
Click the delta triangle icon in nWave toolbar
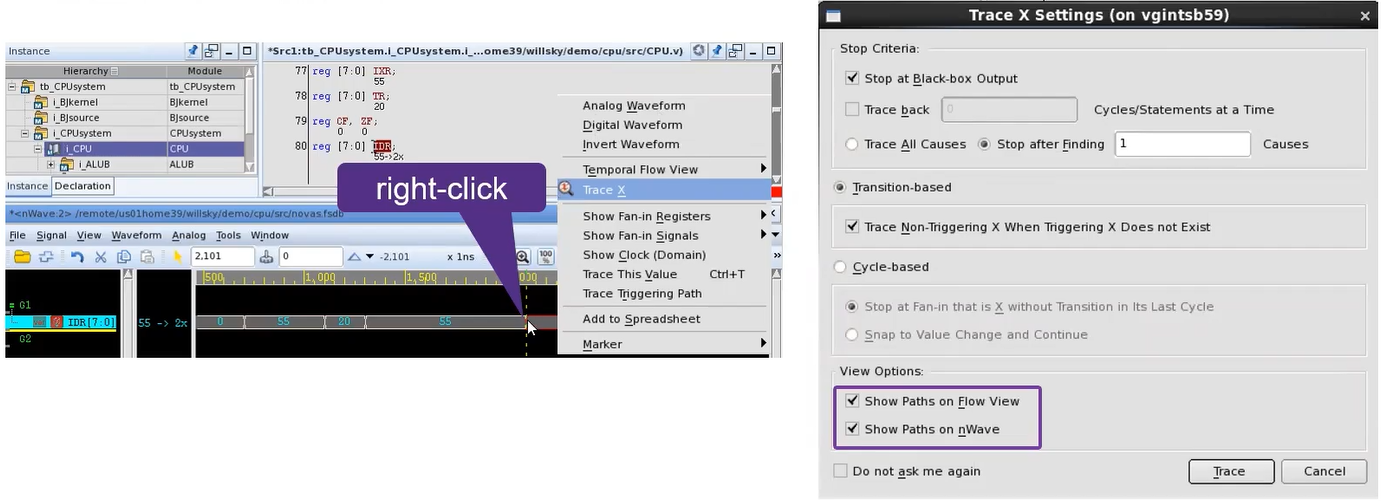pyautogui.click(x=353, y=257)
